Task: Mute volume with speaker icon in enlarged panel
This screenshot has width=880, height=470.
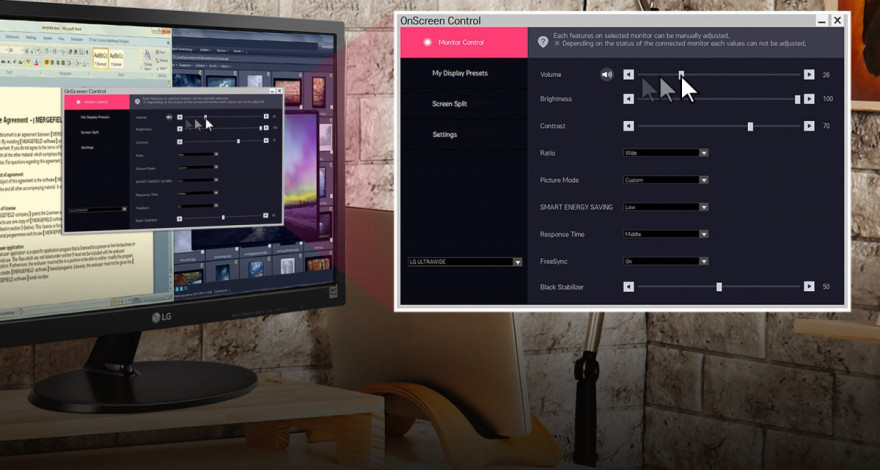Action: (607, 74)
